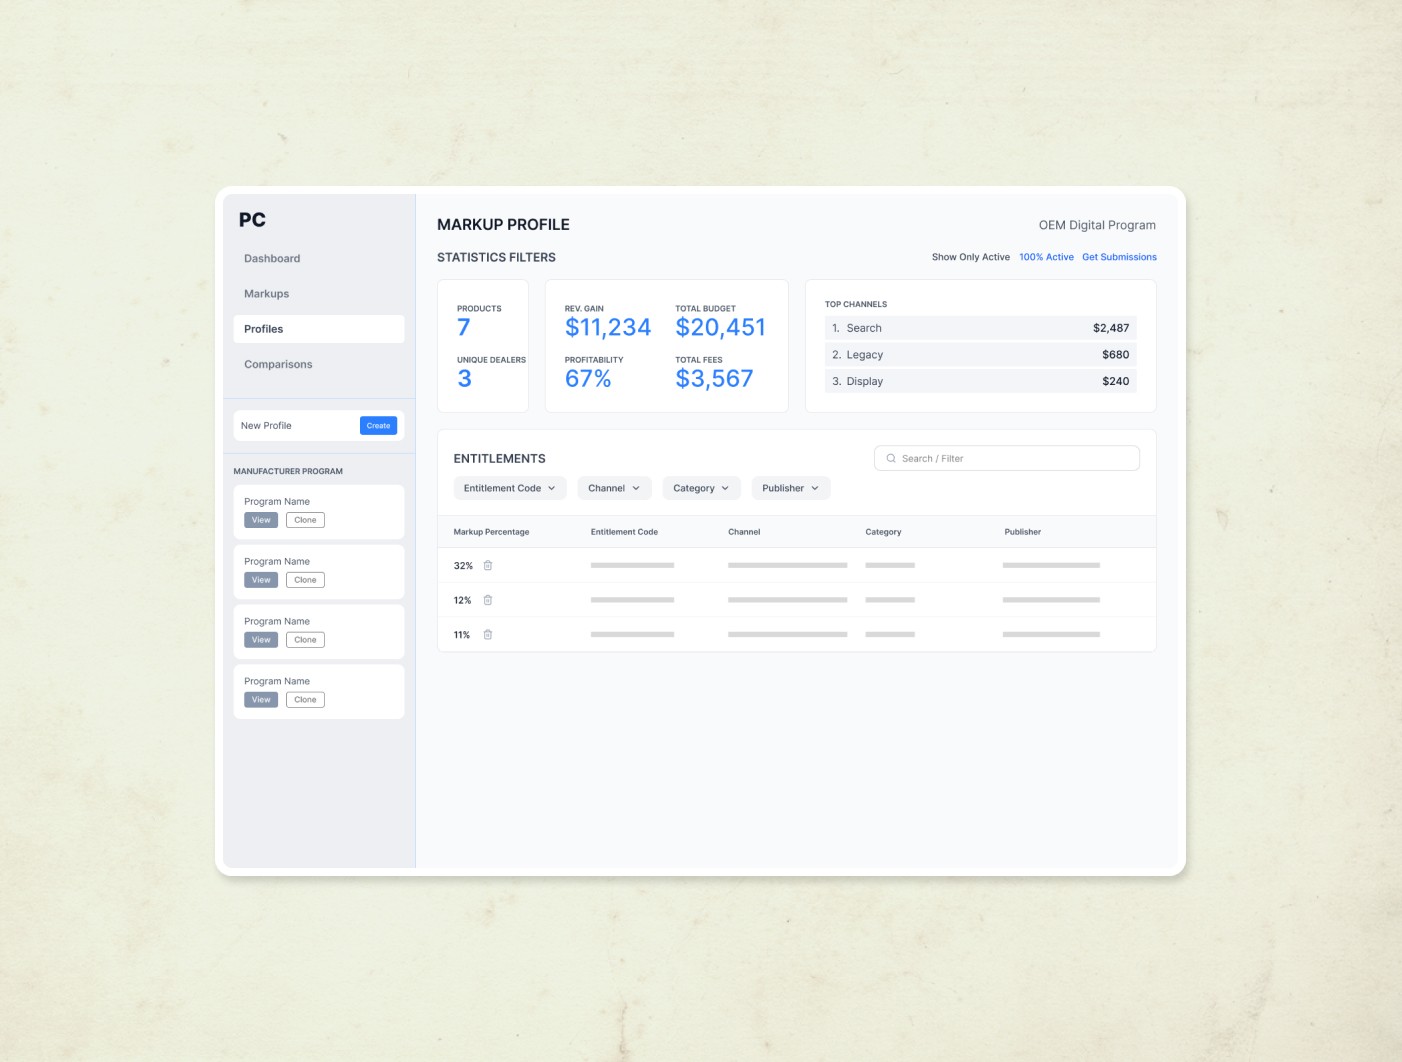Select Profiles in the sidebar
Screen dimensions: 1402x1062
coord(319,329)
